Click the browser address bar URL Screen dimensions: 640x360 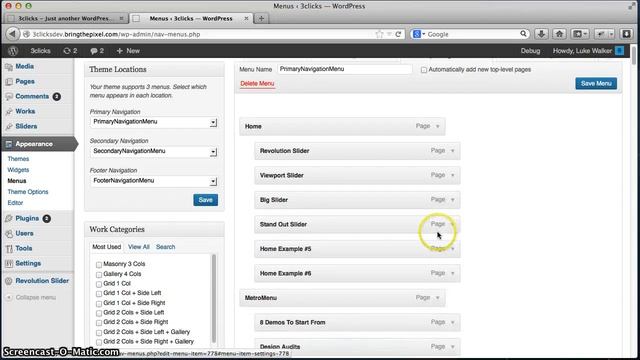(116, 34)
